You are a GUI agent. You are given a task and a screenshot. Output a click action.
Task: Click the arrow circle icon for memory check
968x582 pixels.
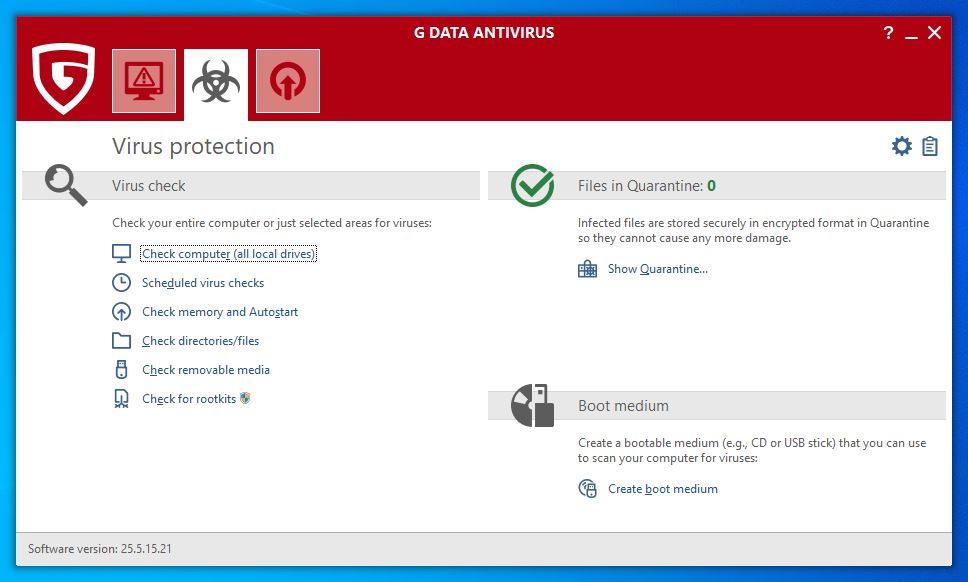click(121, 311)
